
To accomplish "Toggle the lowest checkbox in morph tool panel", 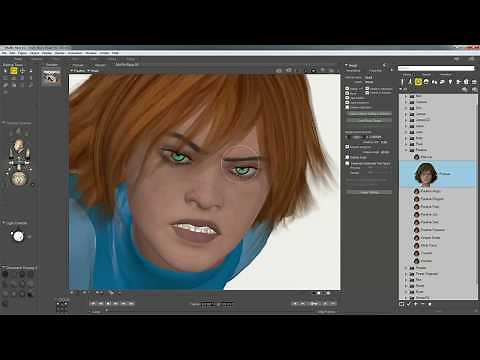I will pyautogui.click(x=347, y=164).
